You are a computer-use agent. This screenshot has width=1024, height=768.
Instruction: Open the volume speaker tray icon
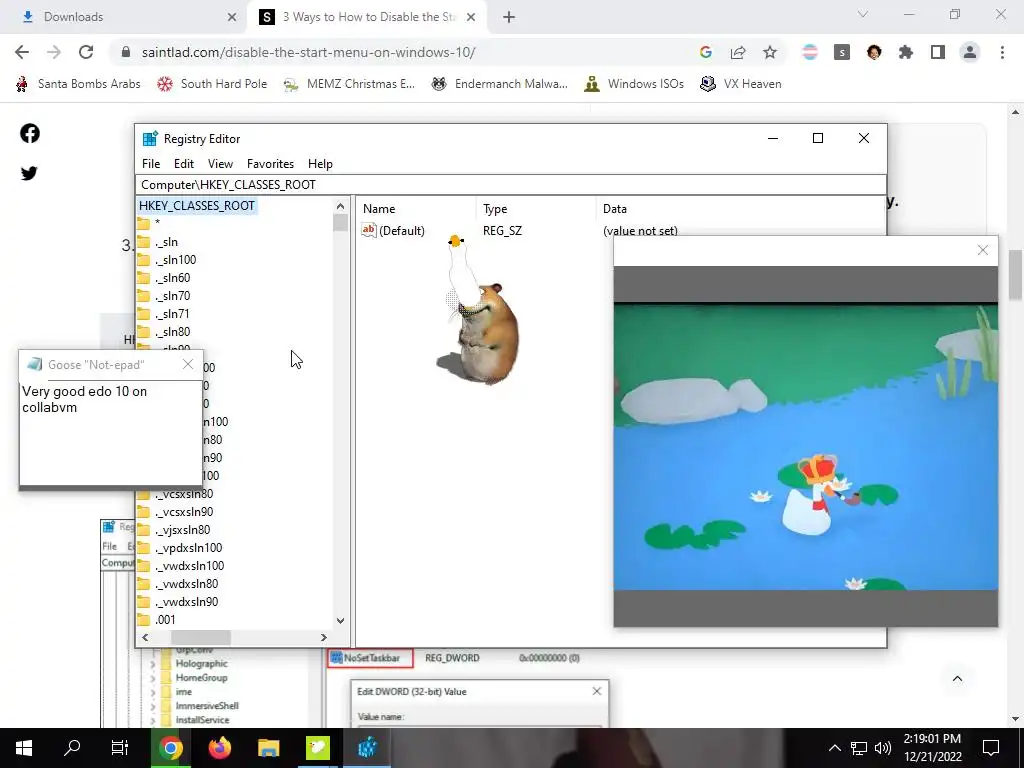pyautogui.click(x=883, y=748)
